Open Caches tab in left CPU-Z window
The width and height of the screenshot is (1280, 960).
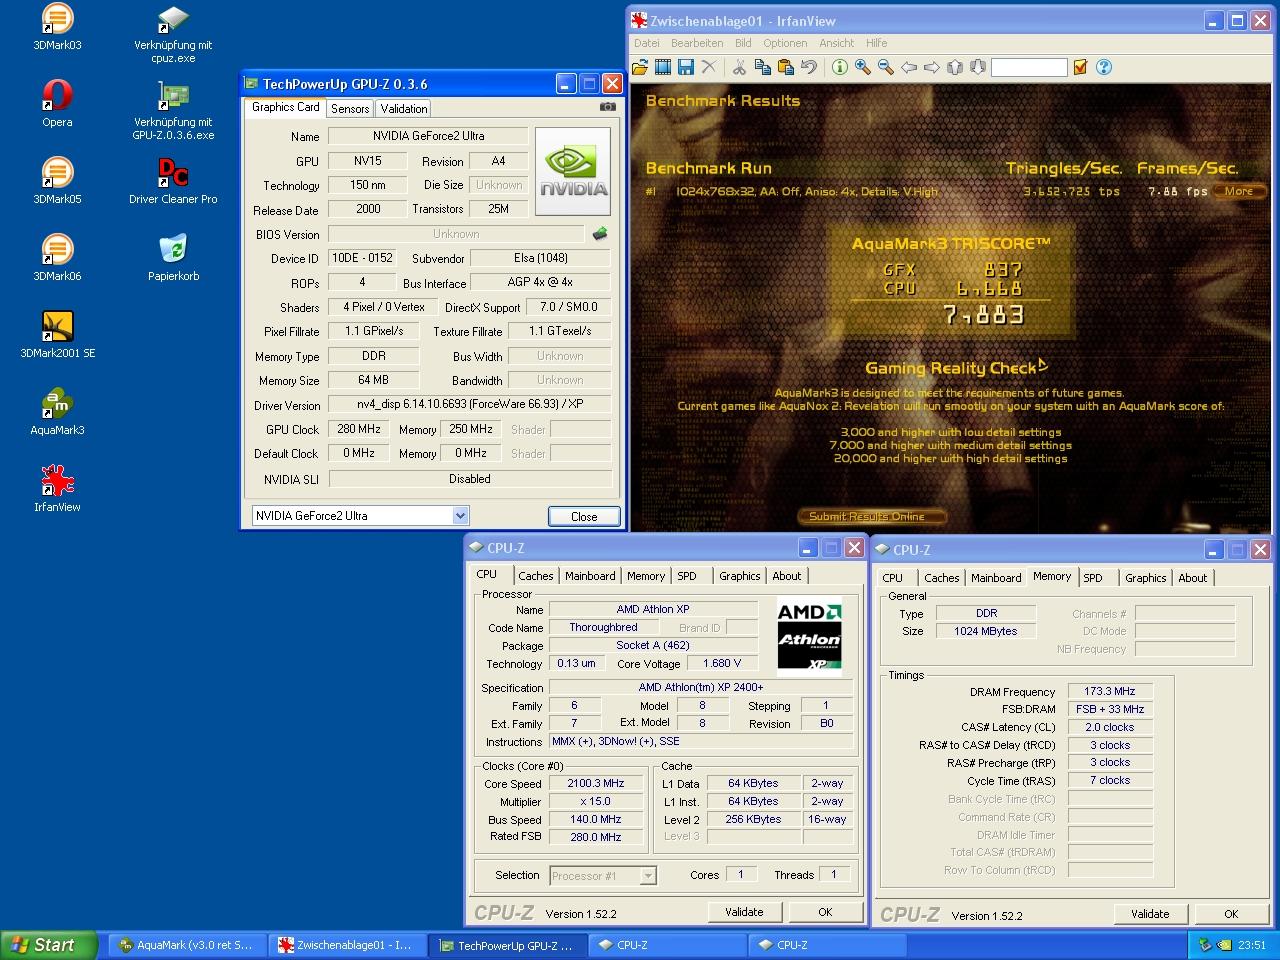point(536,576)
